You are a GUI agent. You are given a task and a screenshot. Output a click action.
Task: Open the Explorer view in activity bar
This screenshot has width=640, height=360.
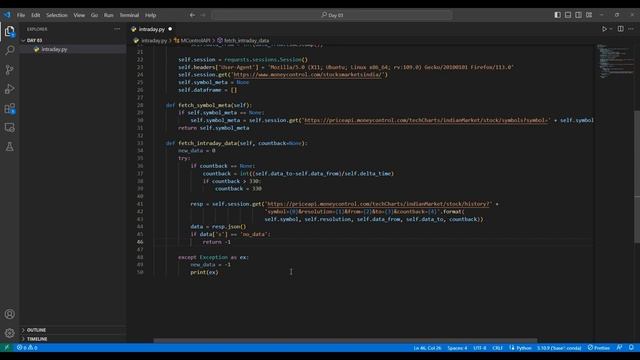pos(9,31)
